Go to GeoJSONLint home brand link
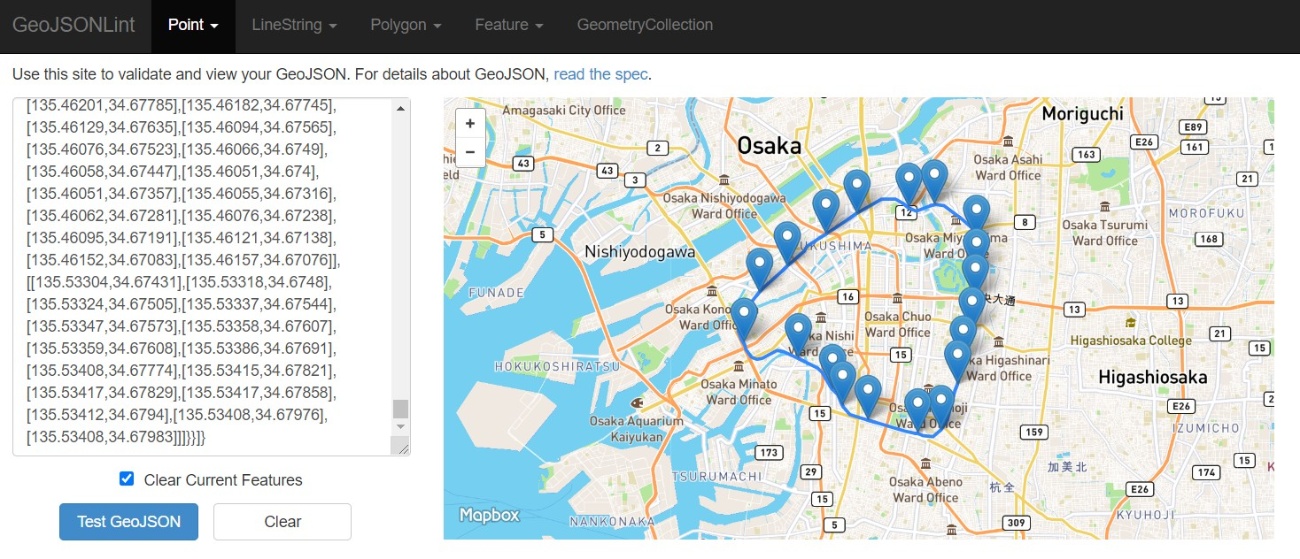 click(x=74, y=25)
